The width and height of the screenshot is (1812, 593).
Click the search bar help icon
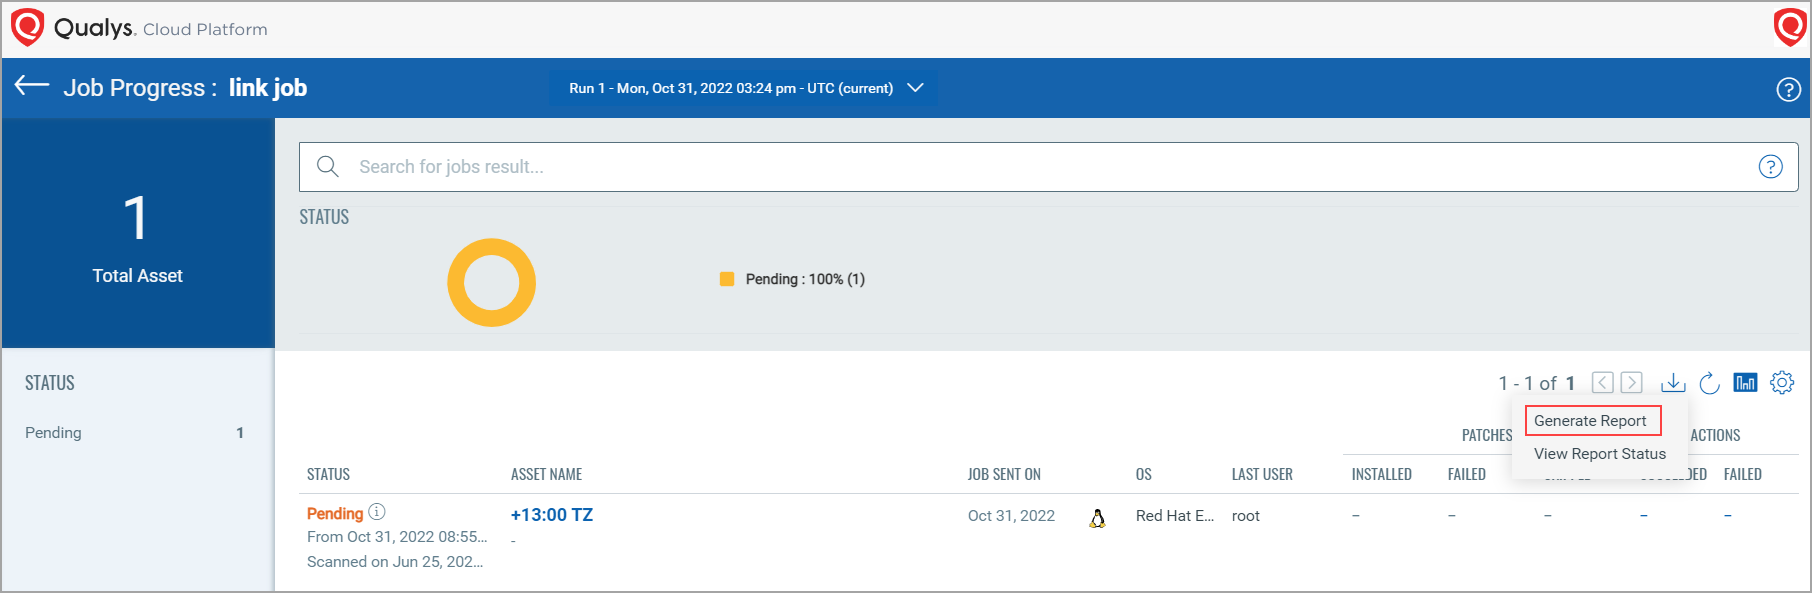coord(1770,167)
